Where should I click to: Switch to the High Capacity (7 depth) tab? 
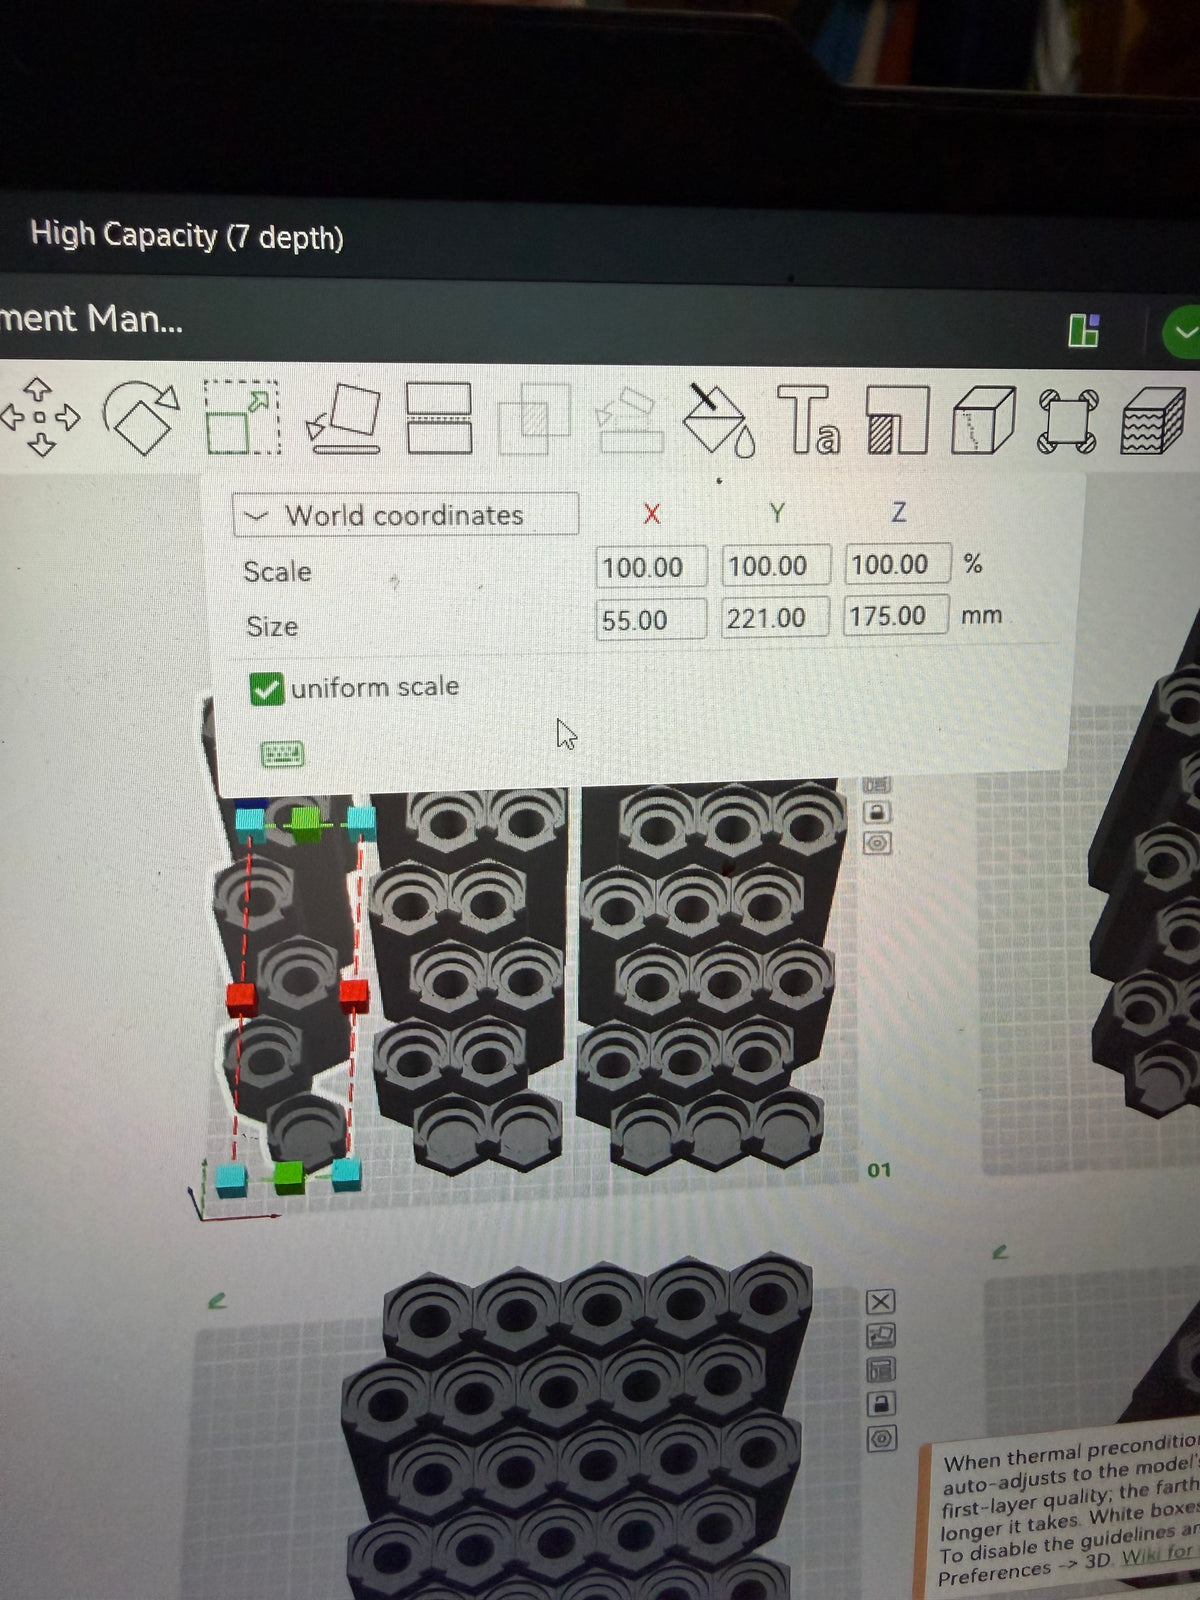pyautogui.click(x=187, y=236)
